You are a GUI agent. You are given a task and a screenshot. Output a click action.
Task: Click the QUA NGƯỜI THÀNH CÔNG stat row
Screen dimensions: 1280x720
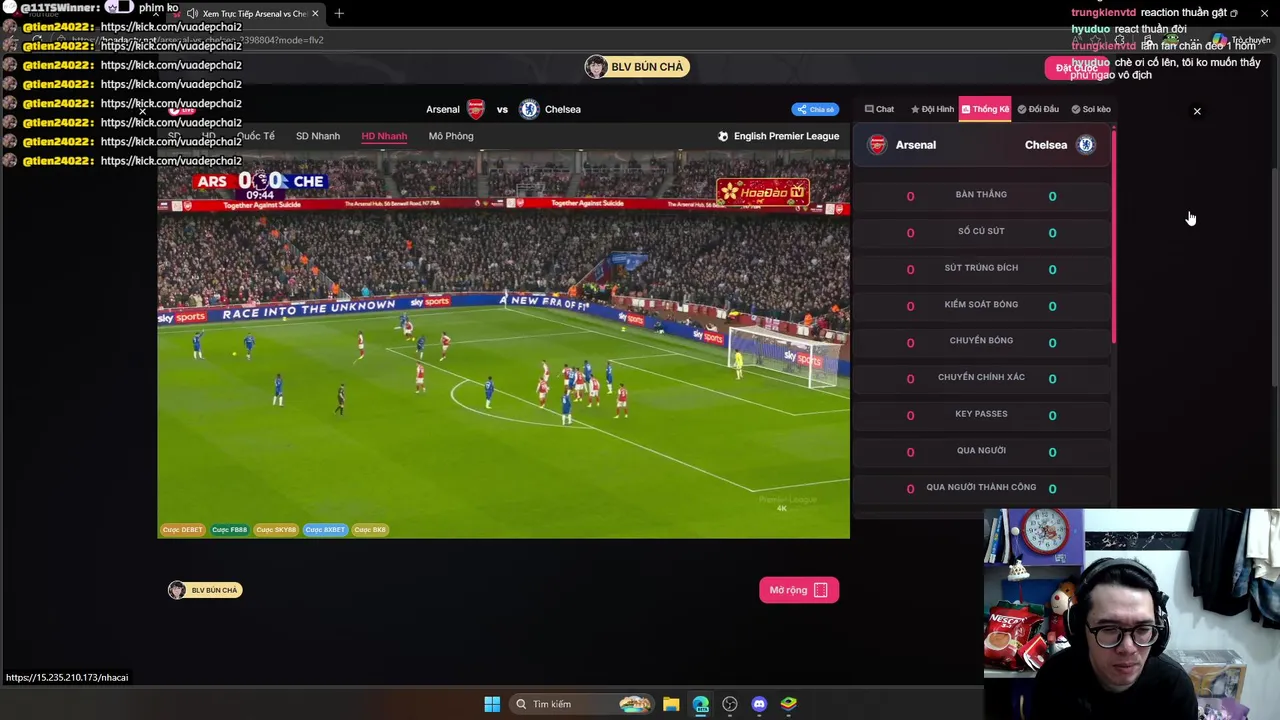981,488
